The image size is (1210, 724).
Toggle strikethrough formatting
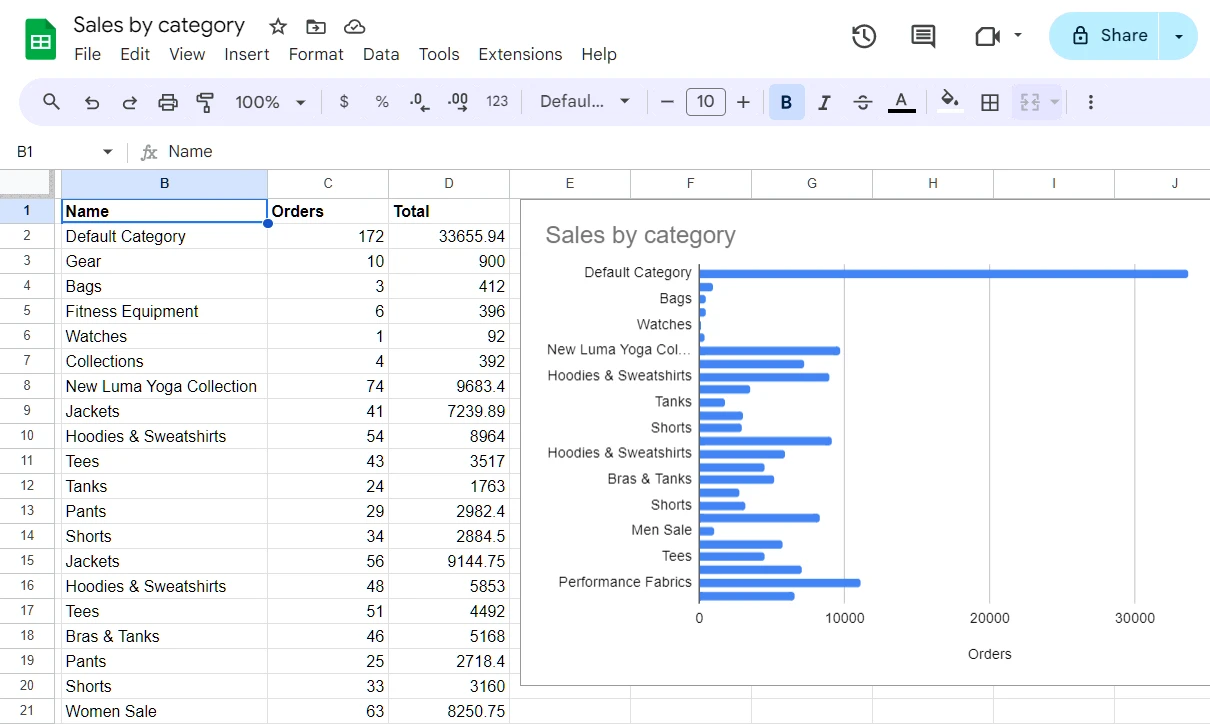click(x=862, y=101)
